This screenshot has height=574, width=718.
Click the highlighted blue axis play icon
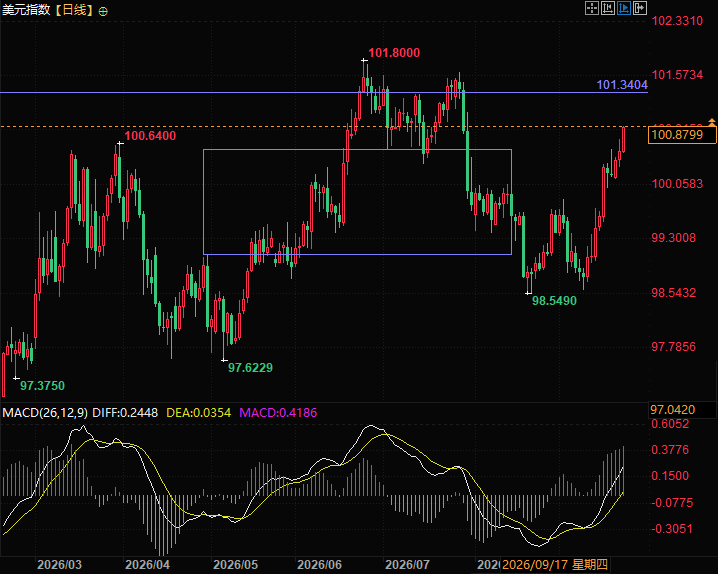[624, 8]
